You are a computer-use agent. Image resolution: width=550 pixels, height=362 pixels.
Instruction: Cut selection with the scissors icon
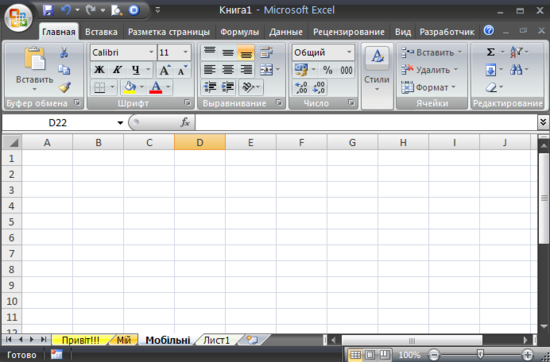pyautogui.click(x=64, y=53)
